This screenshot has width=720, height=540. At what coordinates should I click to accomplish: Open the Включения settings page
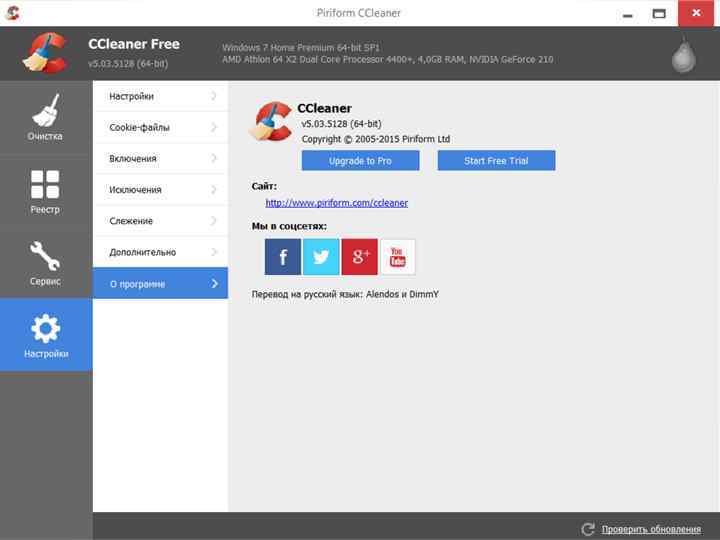pyautogui.click(x=160, y=158)
